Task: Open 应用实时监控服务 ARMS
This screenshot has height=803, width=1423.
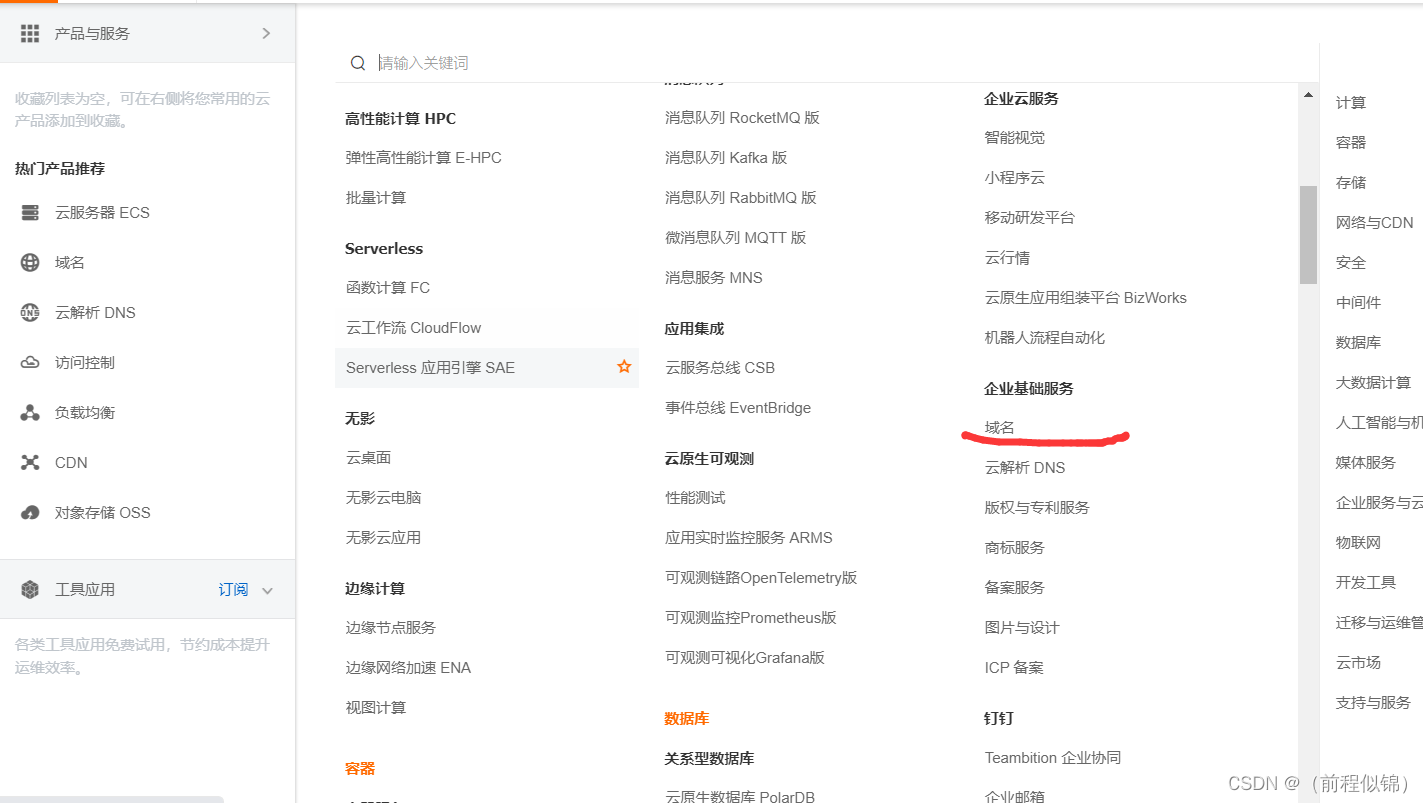Action: tap(749, 537)
